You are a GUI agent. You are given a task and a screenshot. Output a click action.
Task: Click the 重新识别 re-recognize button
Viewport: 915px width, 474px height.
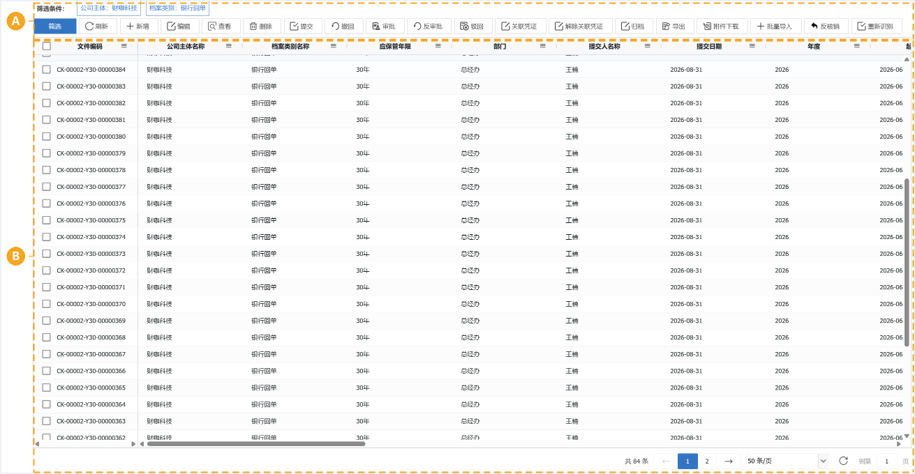(x=877, y=26)
